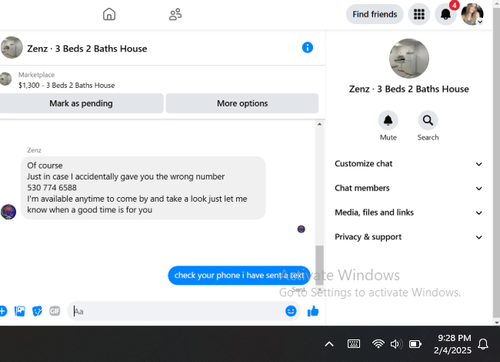Select the phone number 530 774 6588
Viewport: 500px width, 362px height.
[52, 188]
